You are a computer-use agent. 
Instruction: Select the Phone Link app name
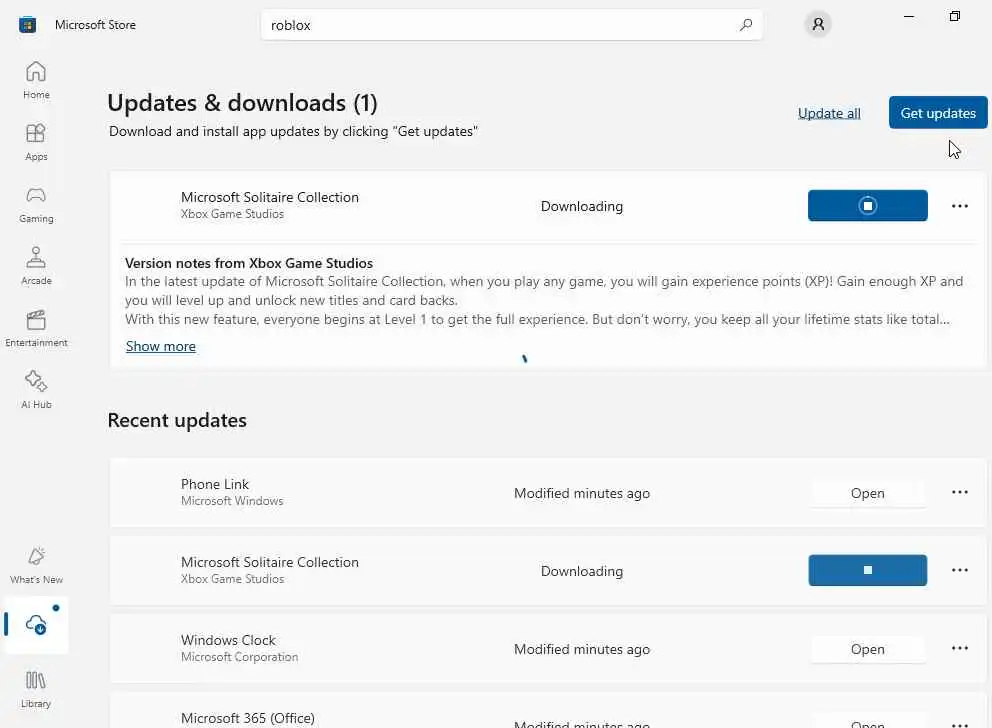coord(214,484)
